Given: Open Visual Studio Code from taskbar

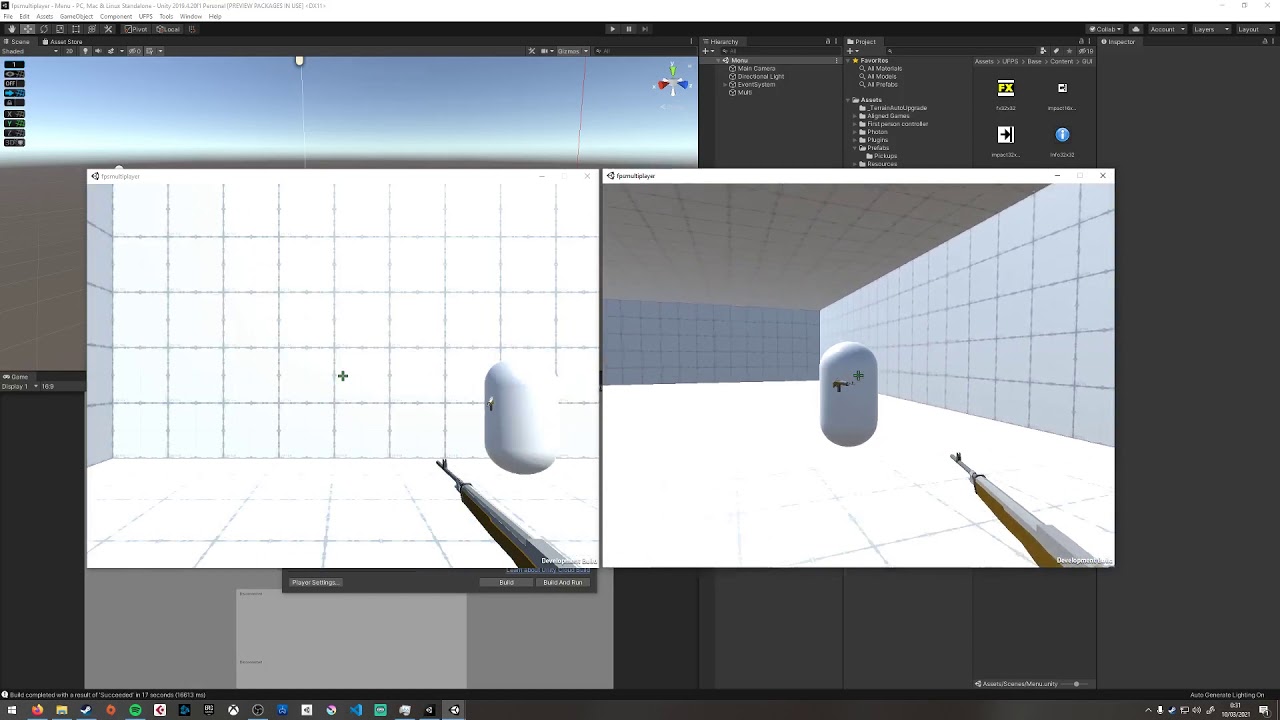Looking at the screenshot, I should 356,710.
